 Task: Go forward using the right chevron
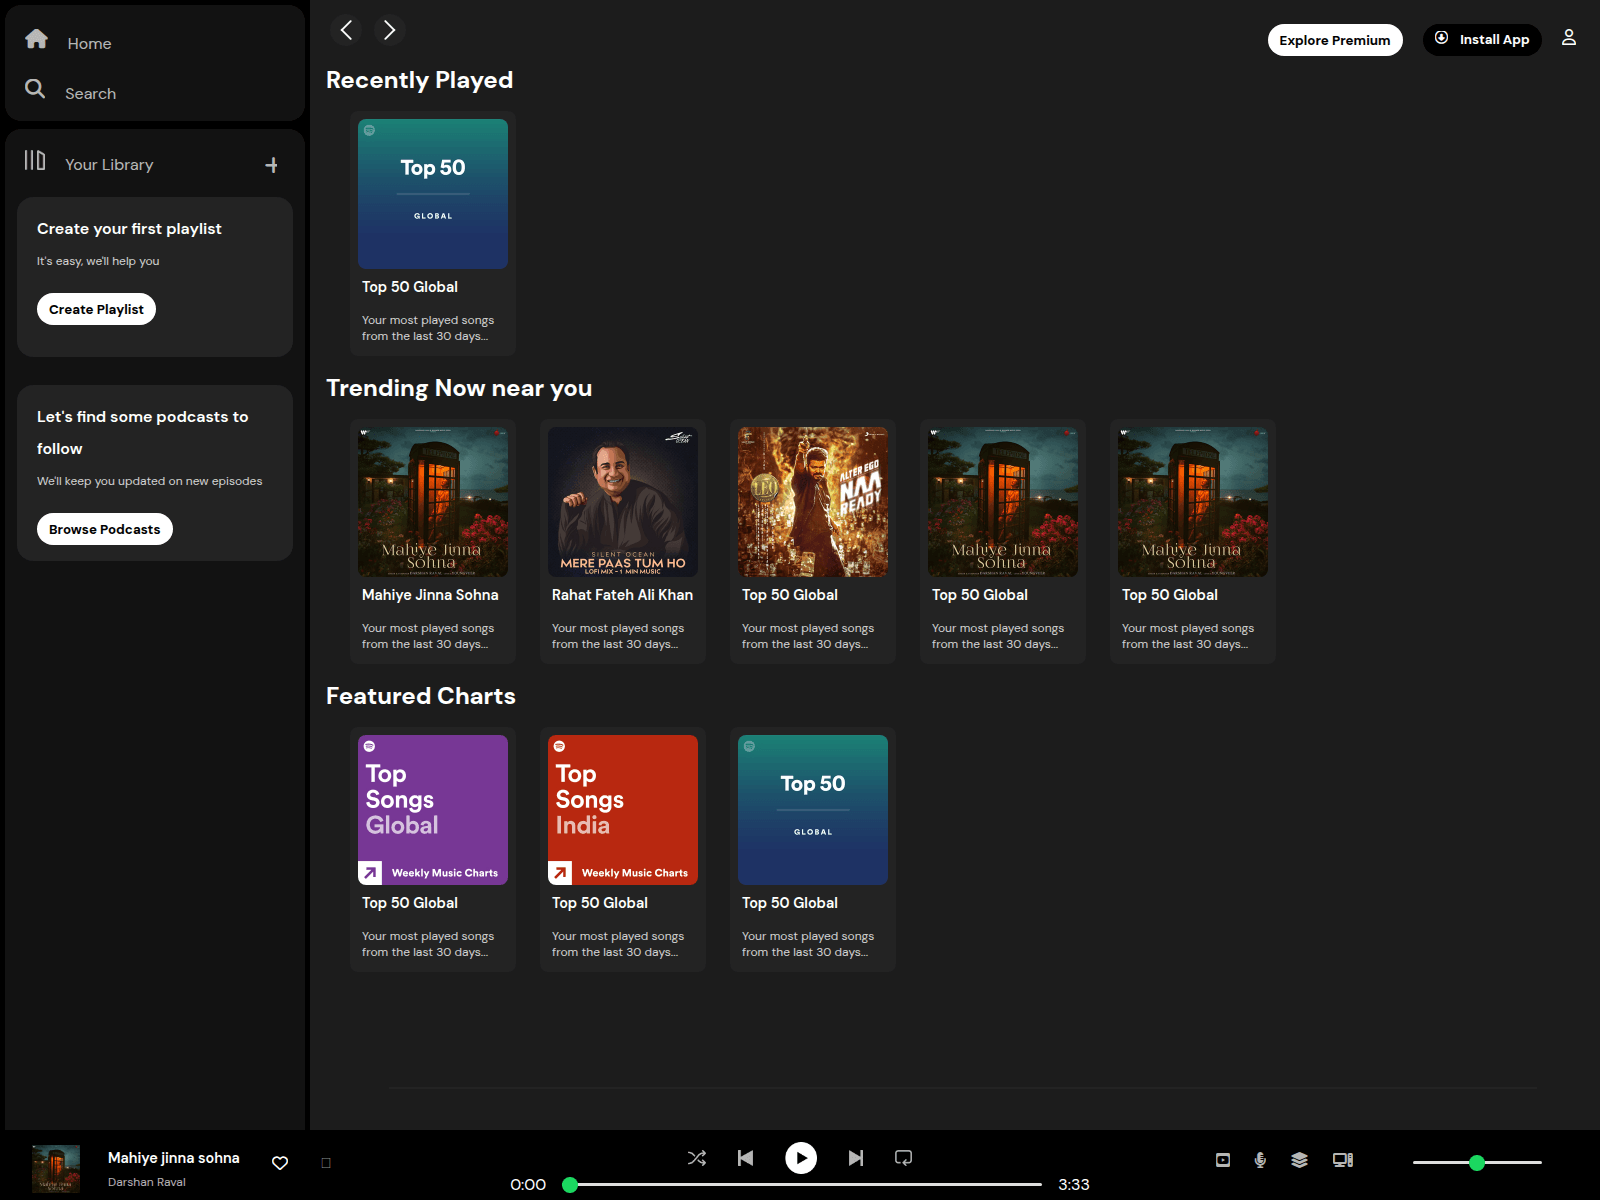pos(390,30)
